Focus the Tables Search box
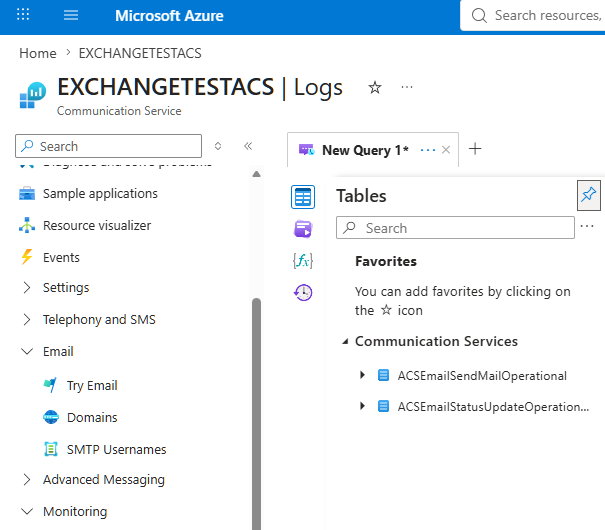Image resolution: width=605 pixels, height=530 pixels. point(455,228)
